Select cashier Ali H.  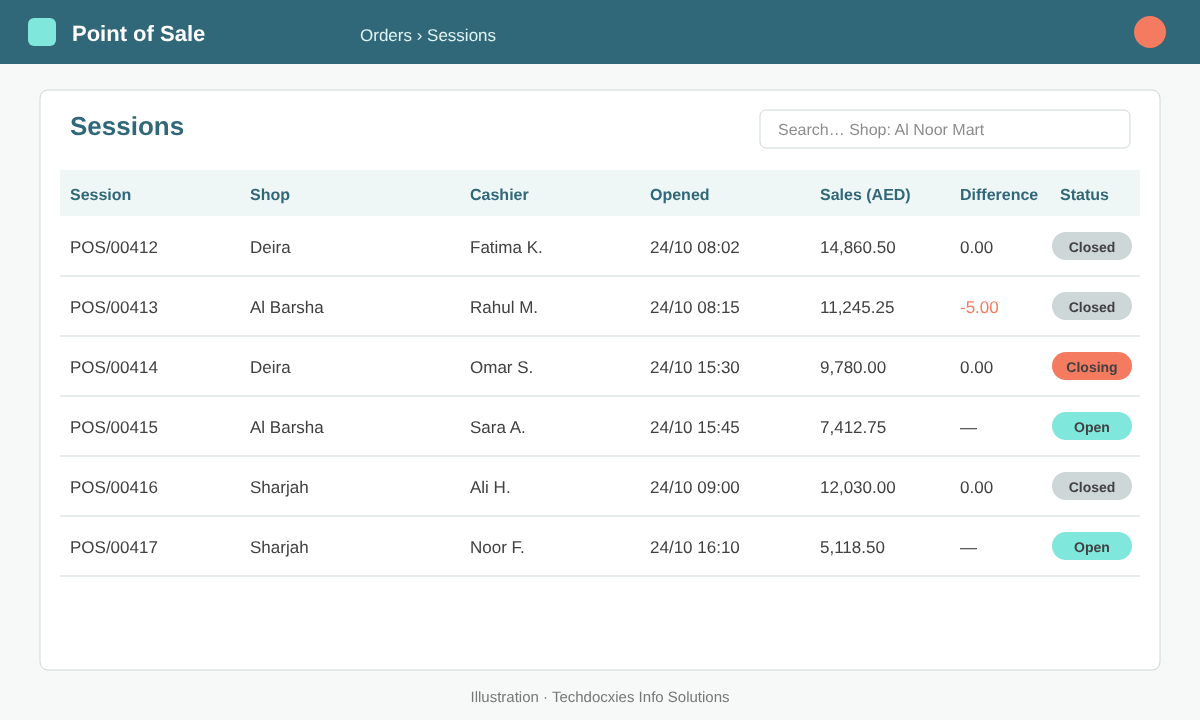pos(490,487)
